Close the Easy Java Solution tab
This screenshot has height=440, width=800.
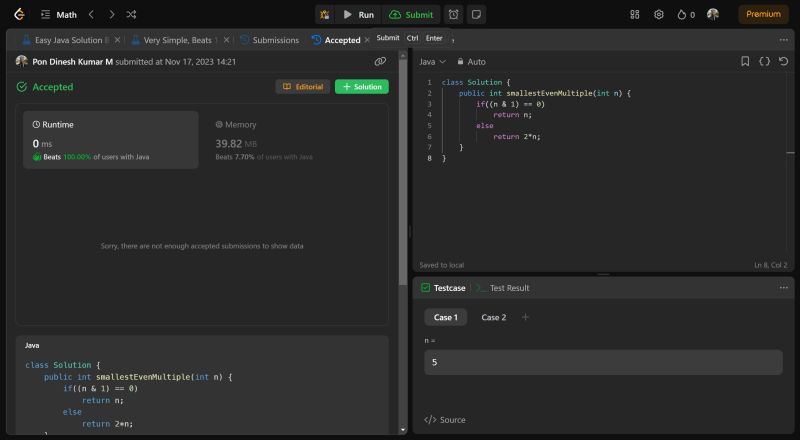click(117, 40)
